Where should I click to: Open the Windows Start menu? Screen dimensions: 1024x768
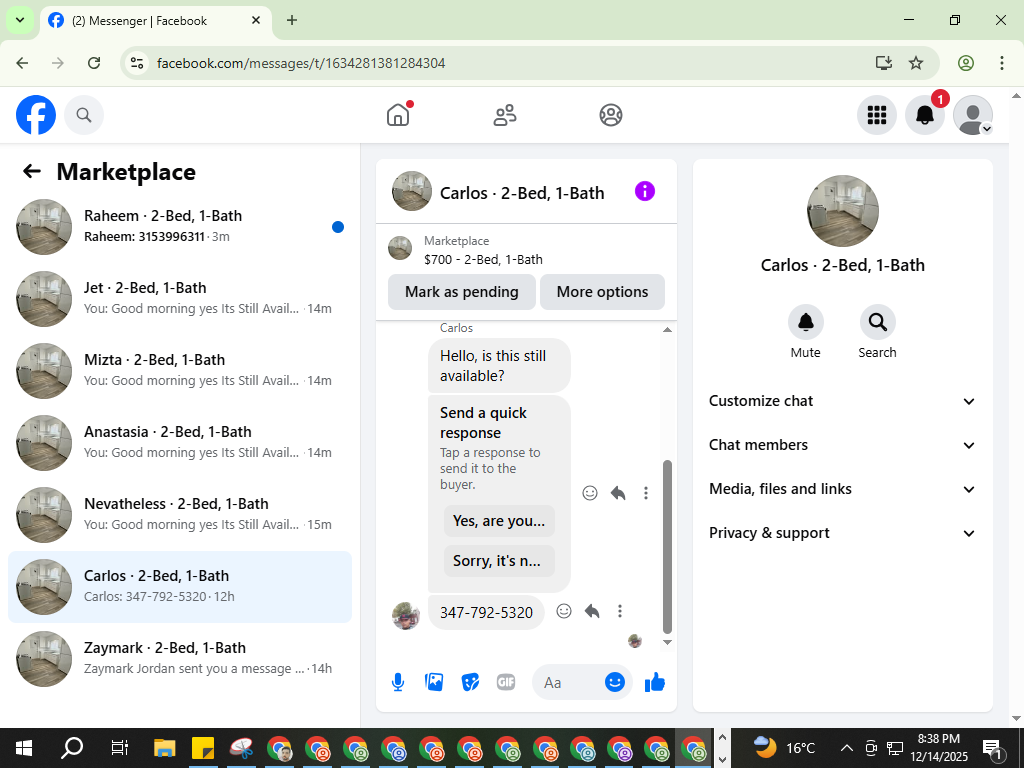click(x=24, y=748)
